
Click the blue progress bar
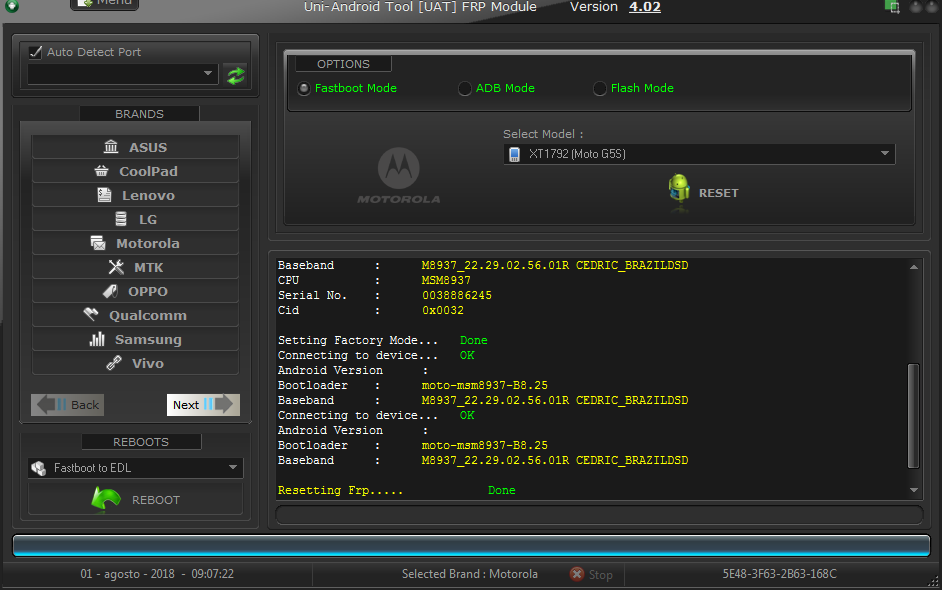tap(472, 545)
